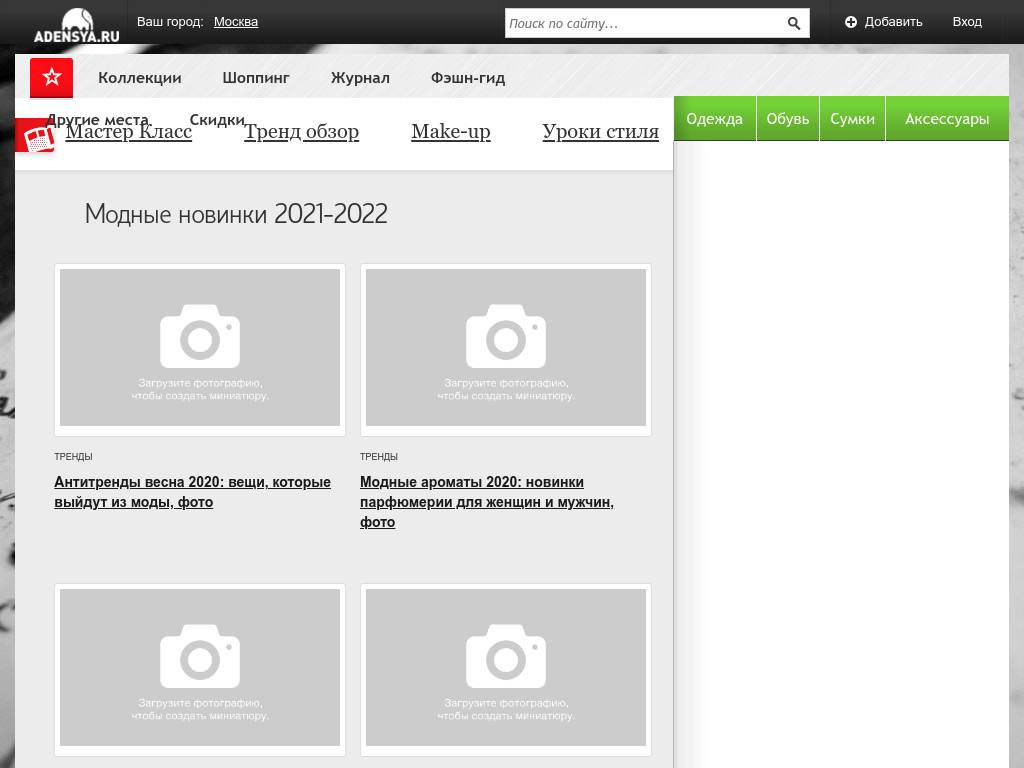Open the Тренд обзор link
This screenshot has width=1024, height=768.
coord(301,132)
